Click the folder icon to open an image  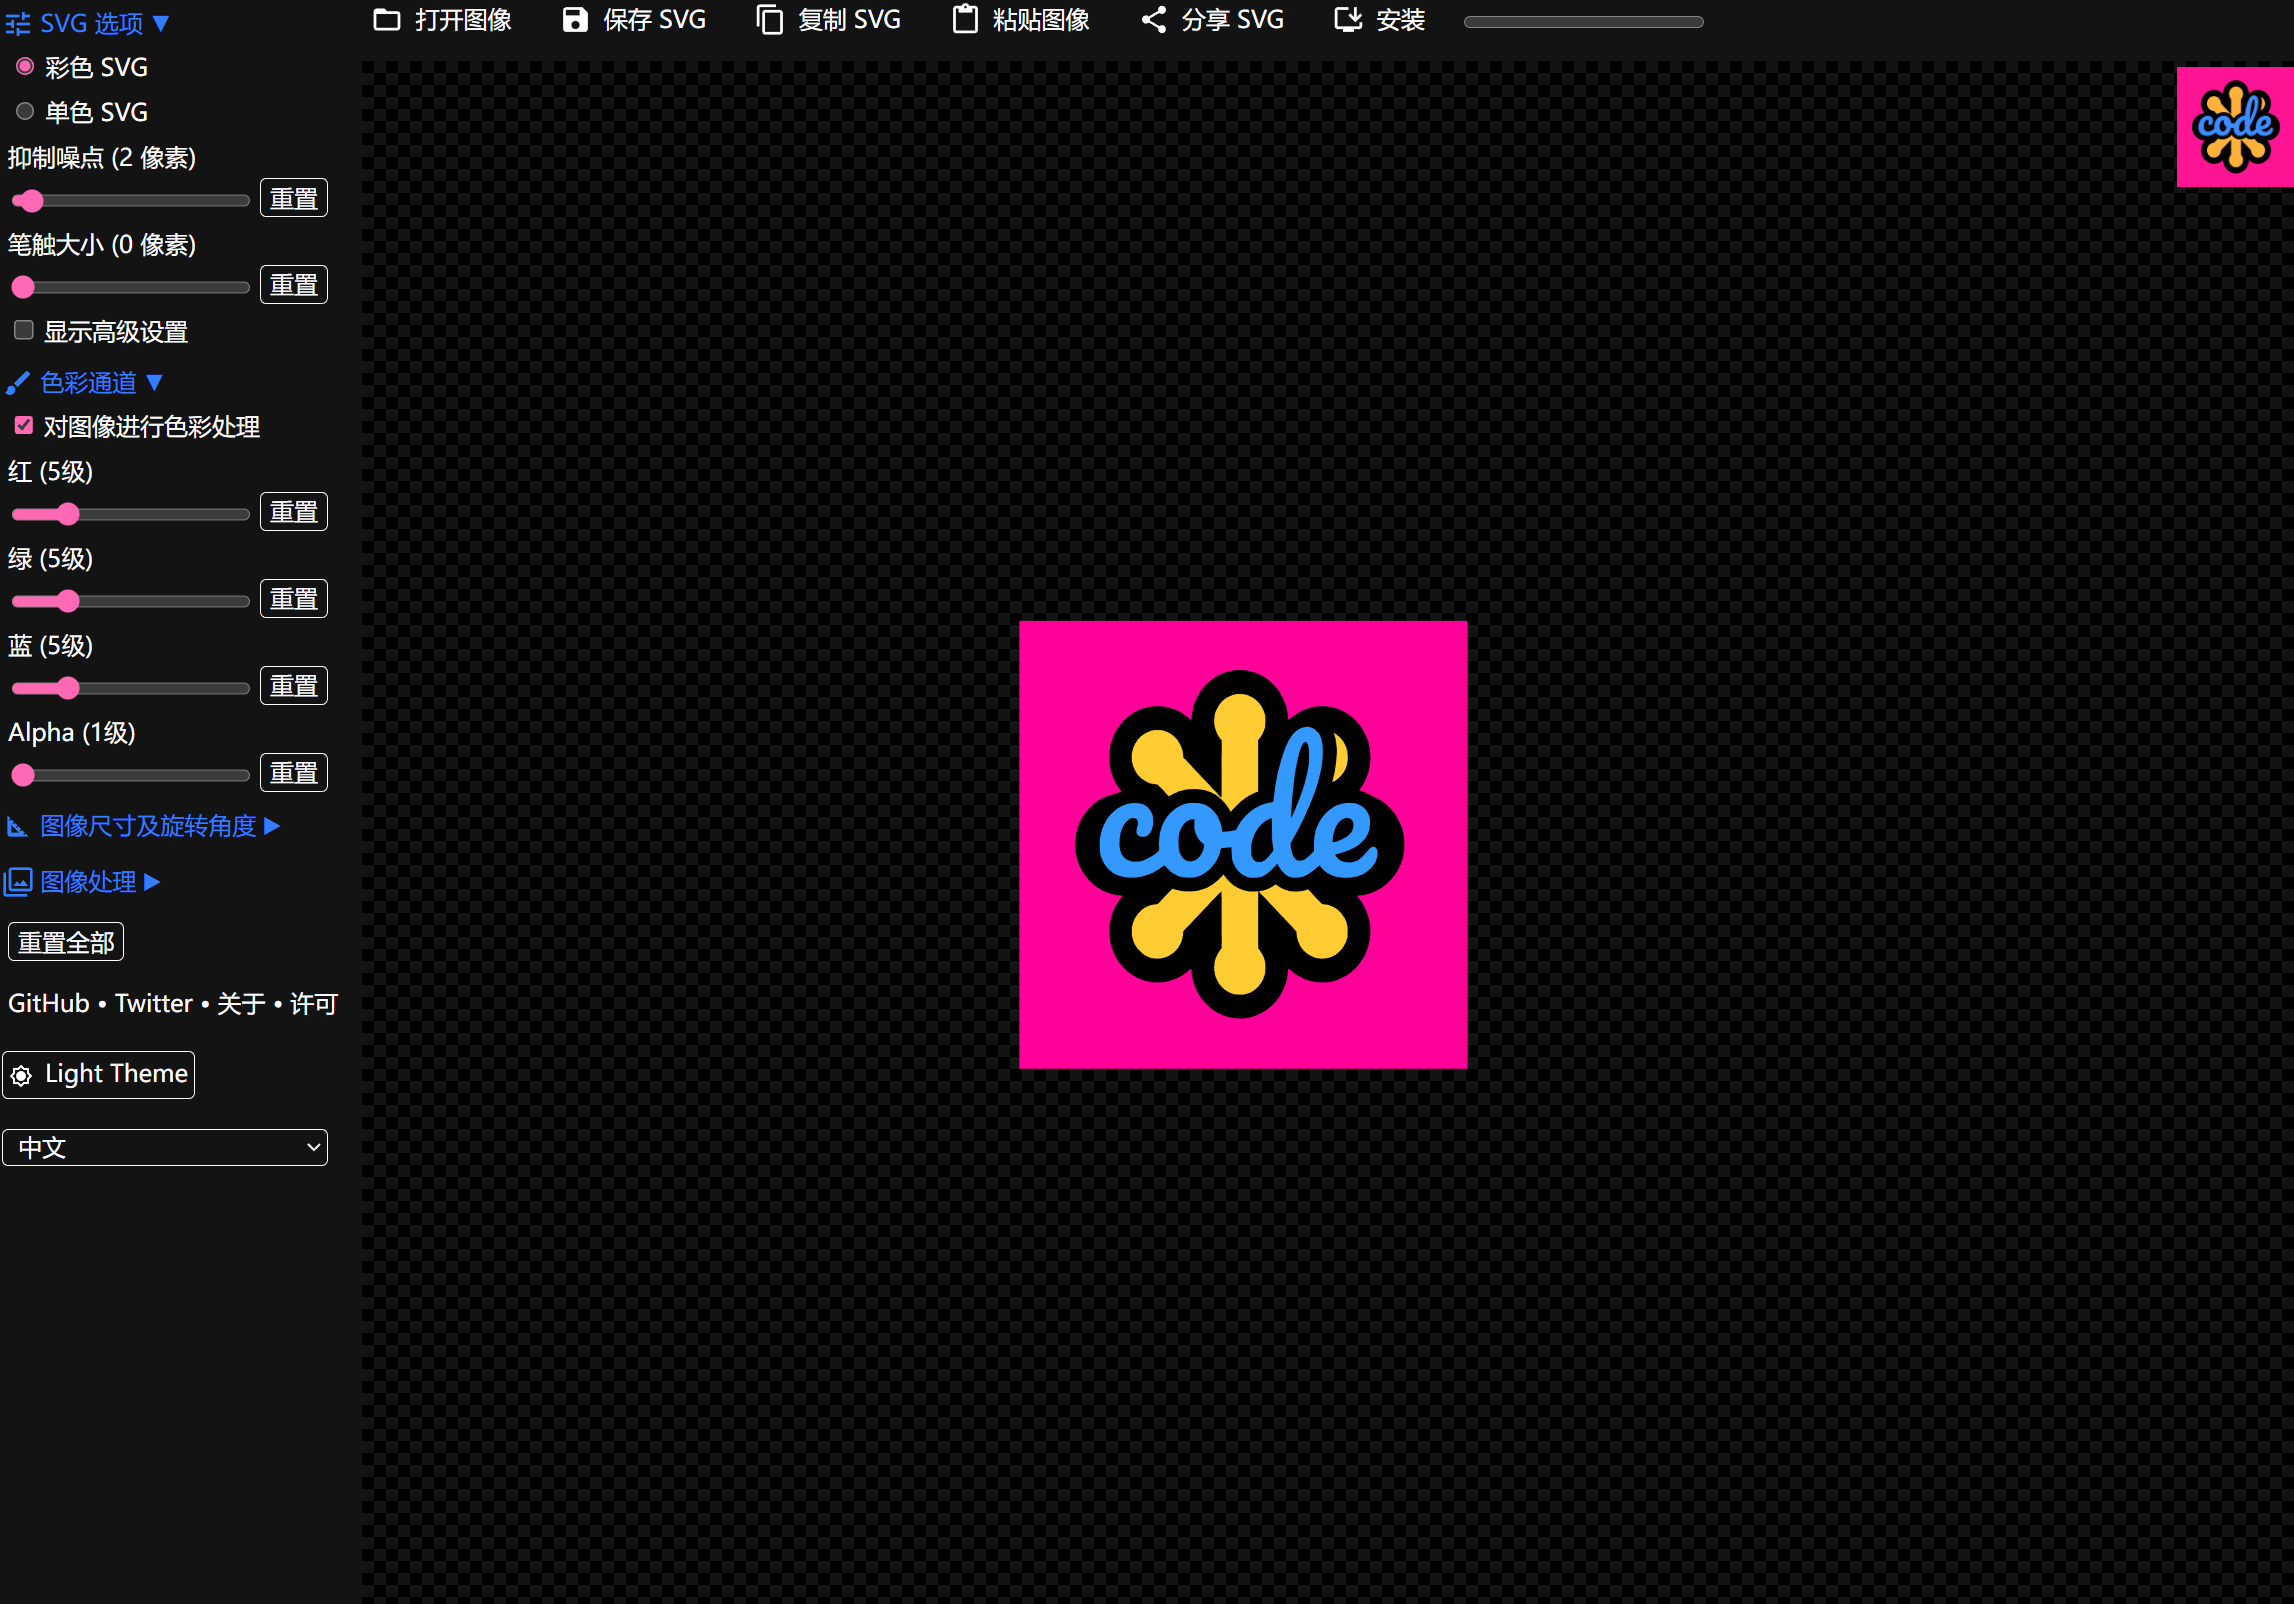click(387, 20)
